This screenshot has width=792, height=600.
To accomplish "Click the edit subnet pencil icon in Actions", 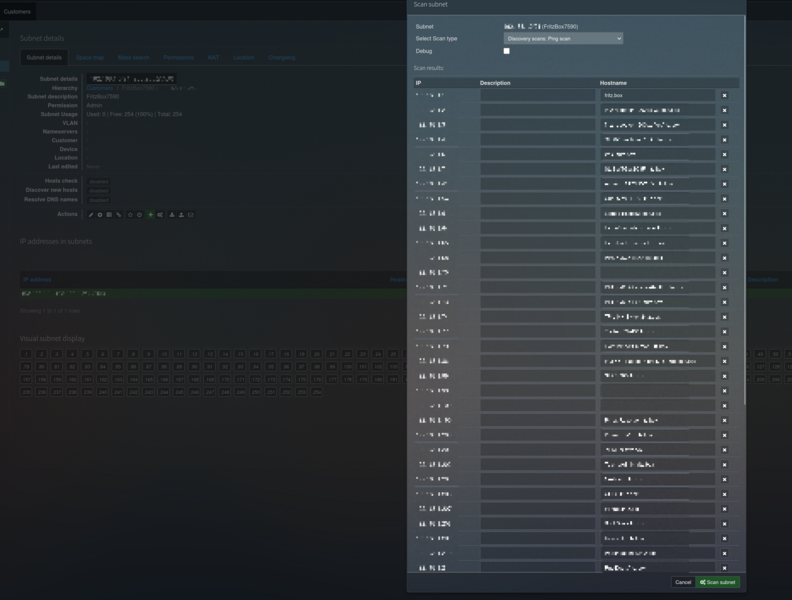I will [91, 215].
